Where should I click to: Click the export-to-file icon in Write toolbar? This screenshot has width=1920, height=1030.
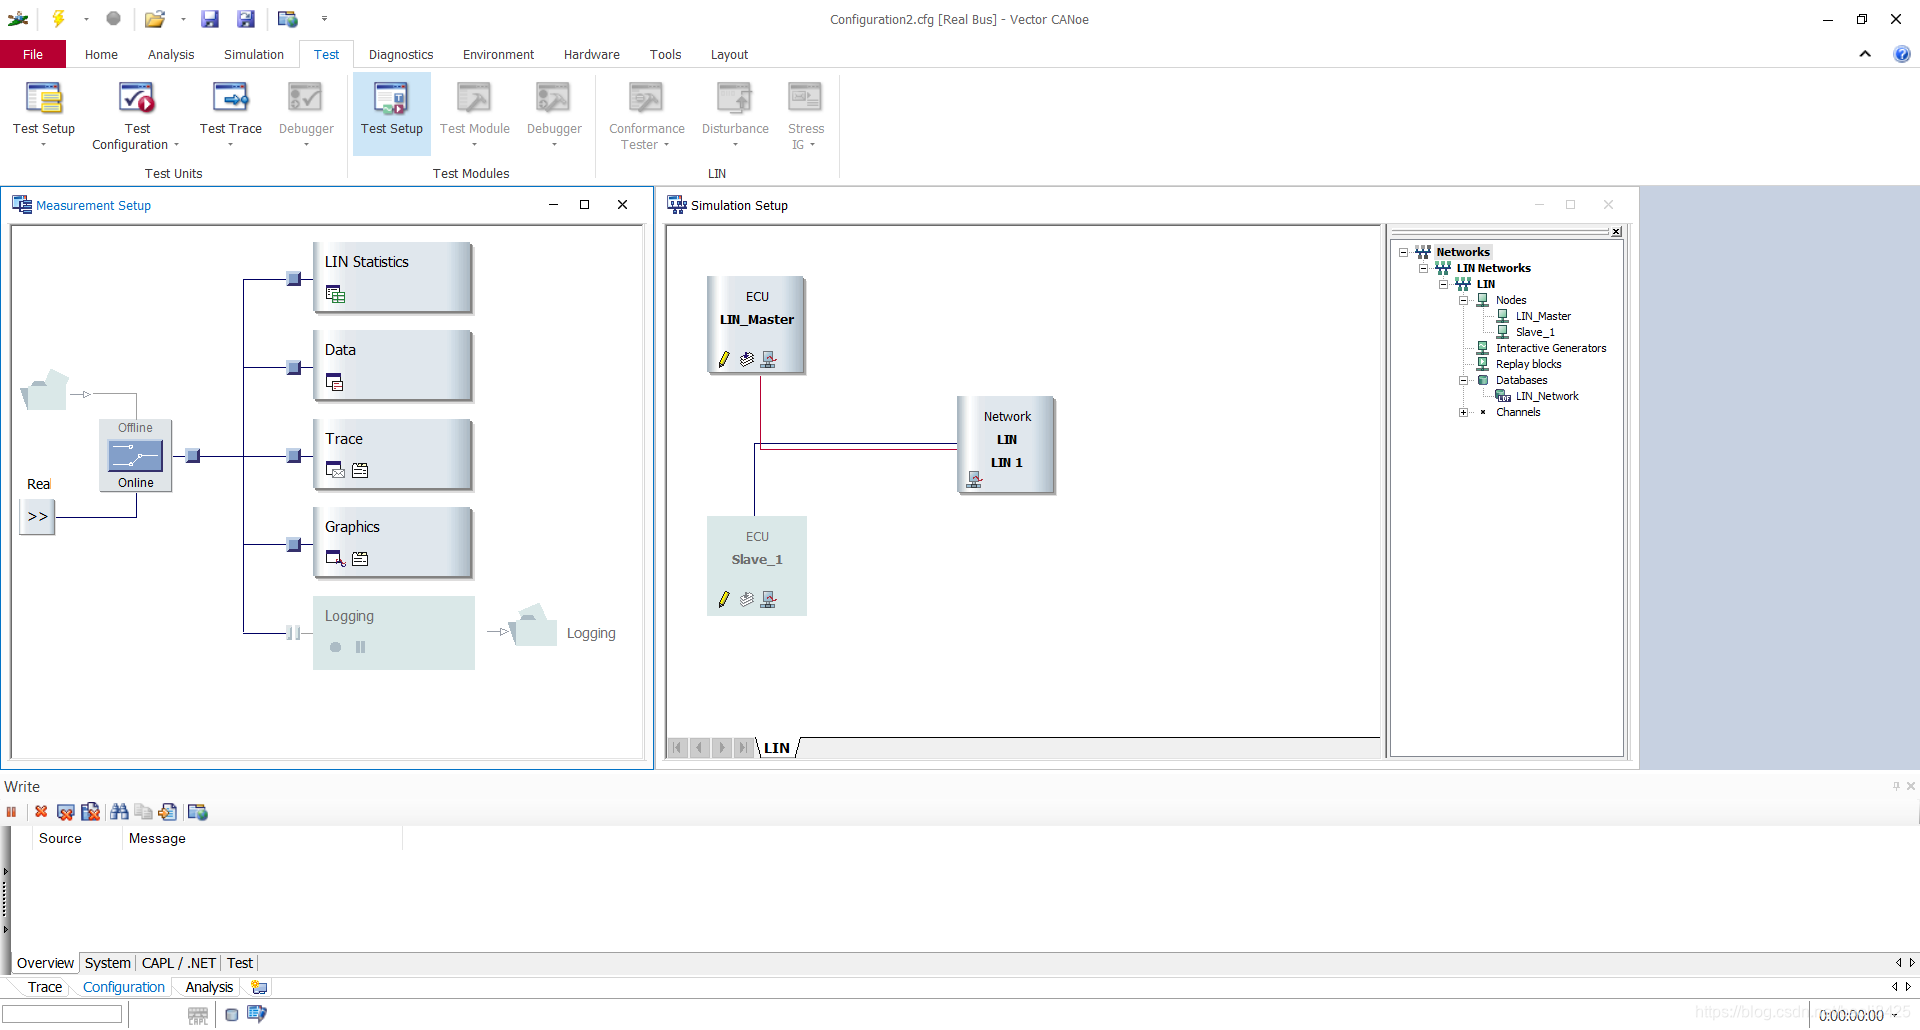pyautogui.click(x=168, y=812)
